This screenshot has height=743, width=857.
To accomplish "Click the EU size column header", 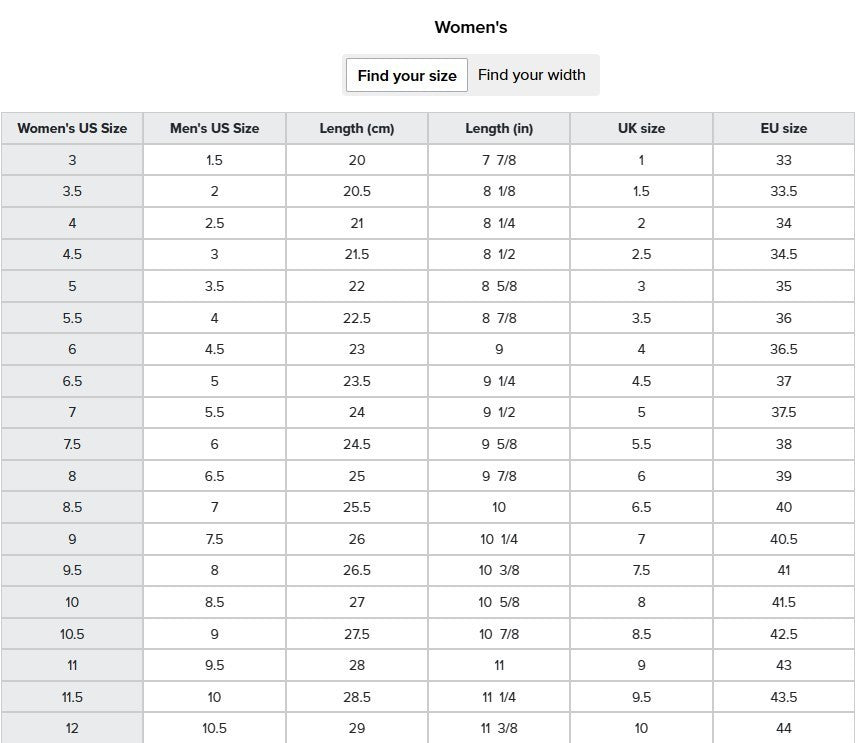I will pos(784,128).
